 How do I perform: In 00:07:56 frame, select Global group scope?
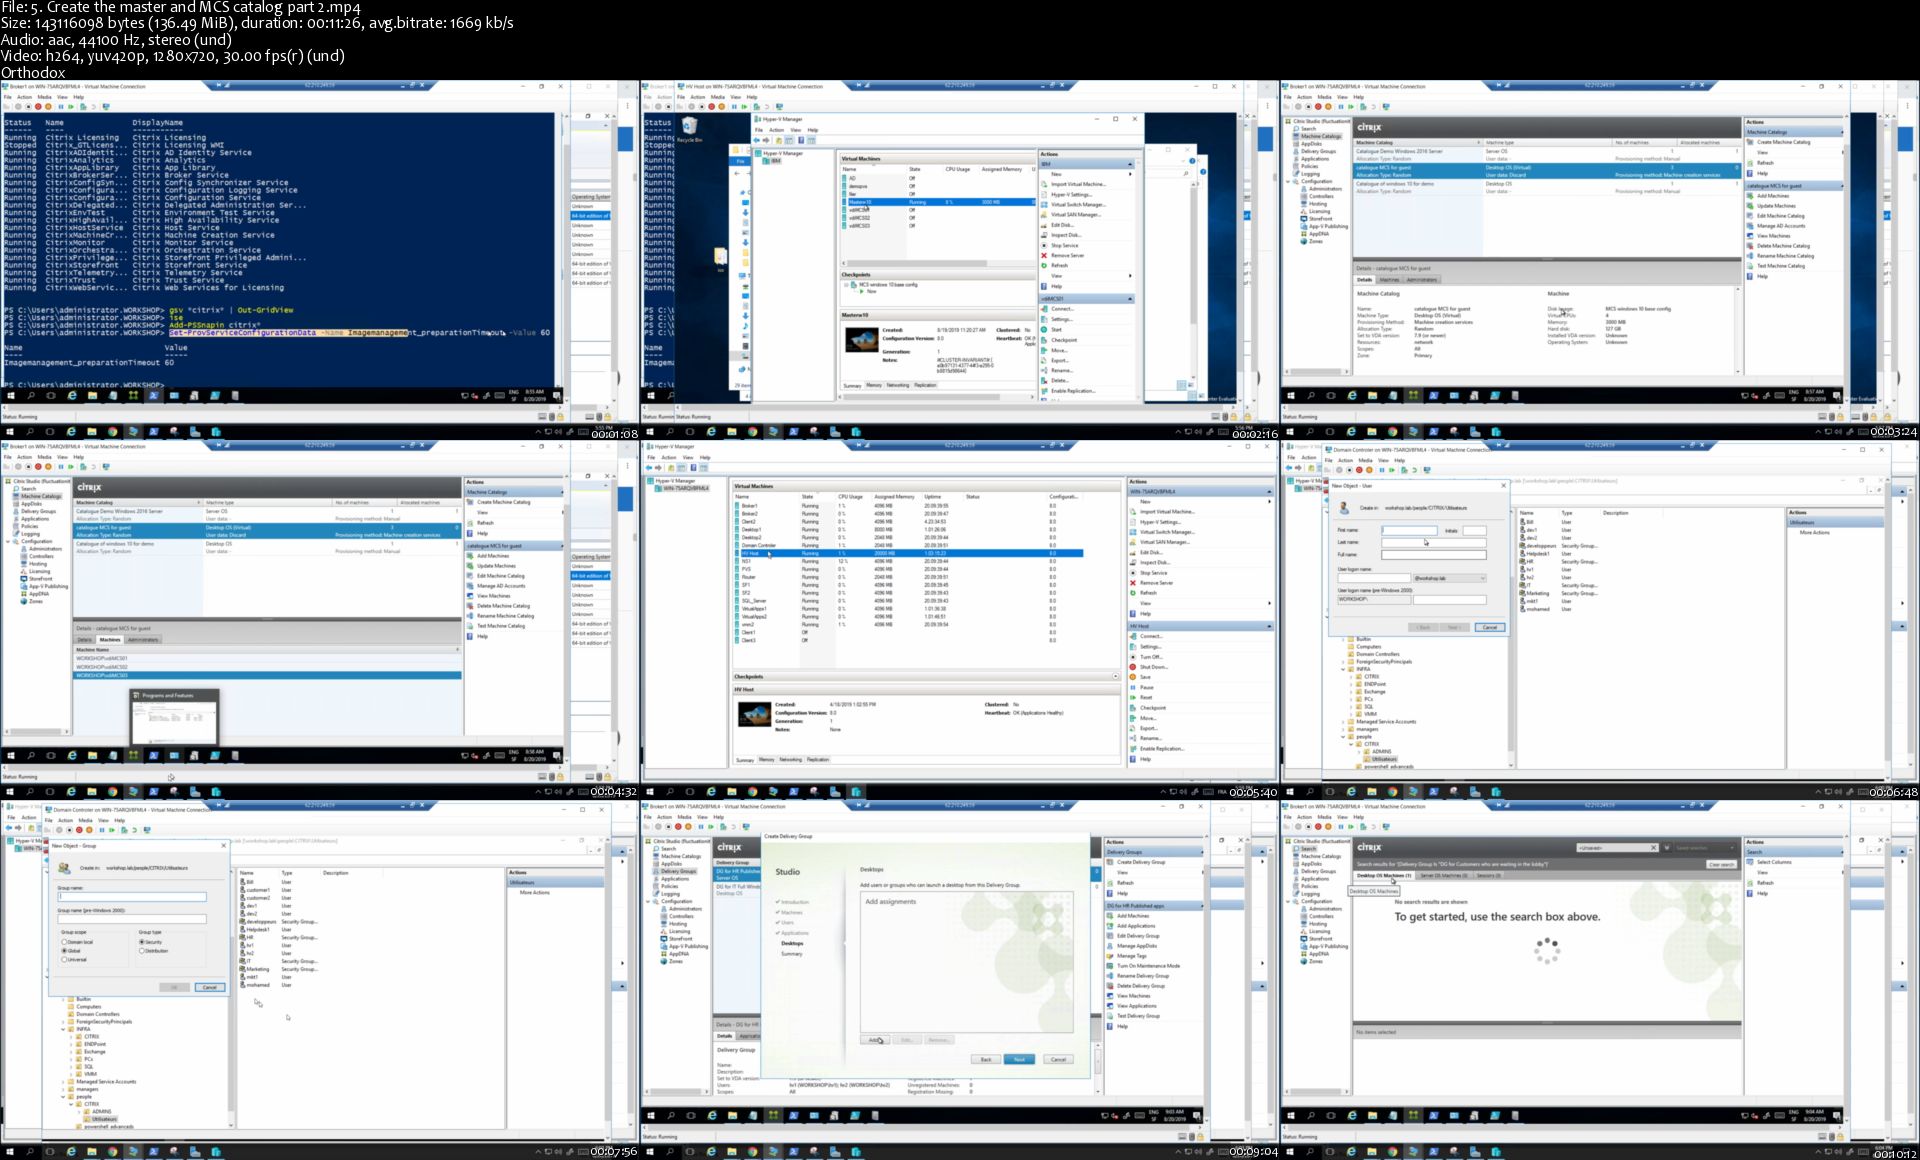point(64,951)
